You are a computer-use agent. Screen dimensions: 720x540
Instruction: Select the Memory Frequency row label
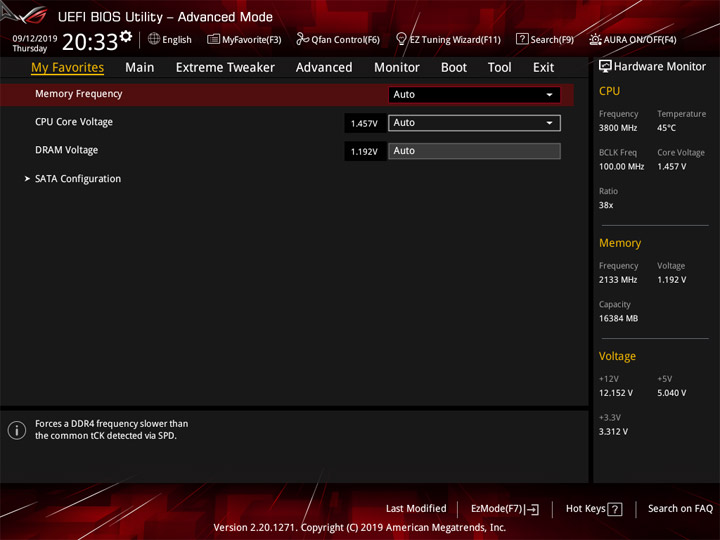pos(79,94)
